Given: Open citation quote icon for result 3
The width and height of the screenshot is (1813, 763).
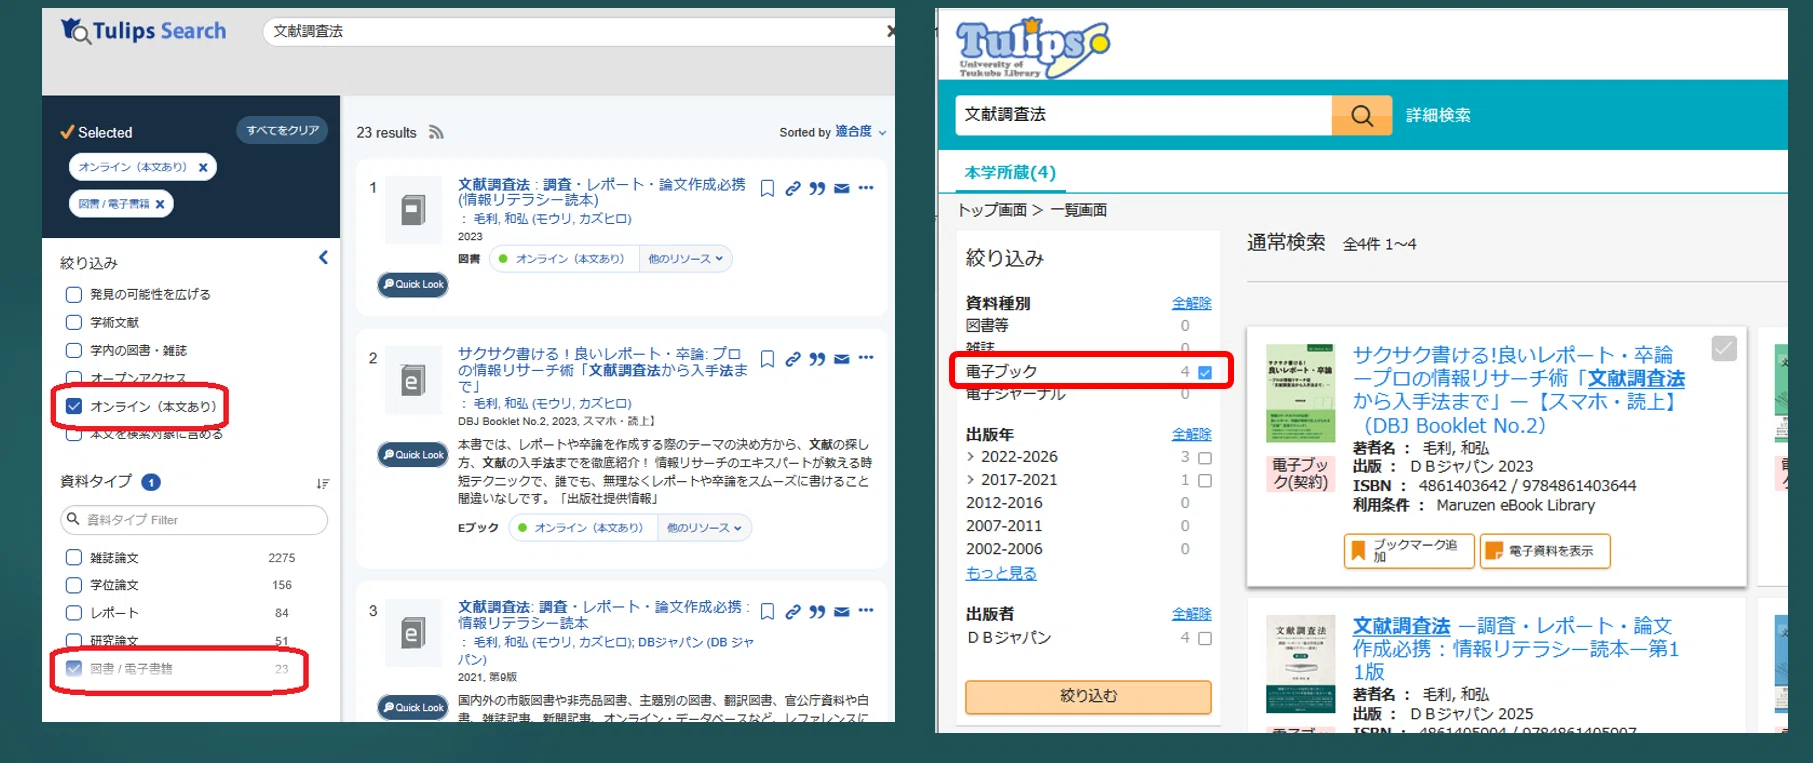Looking at the screenshot, I should (818, 611).
